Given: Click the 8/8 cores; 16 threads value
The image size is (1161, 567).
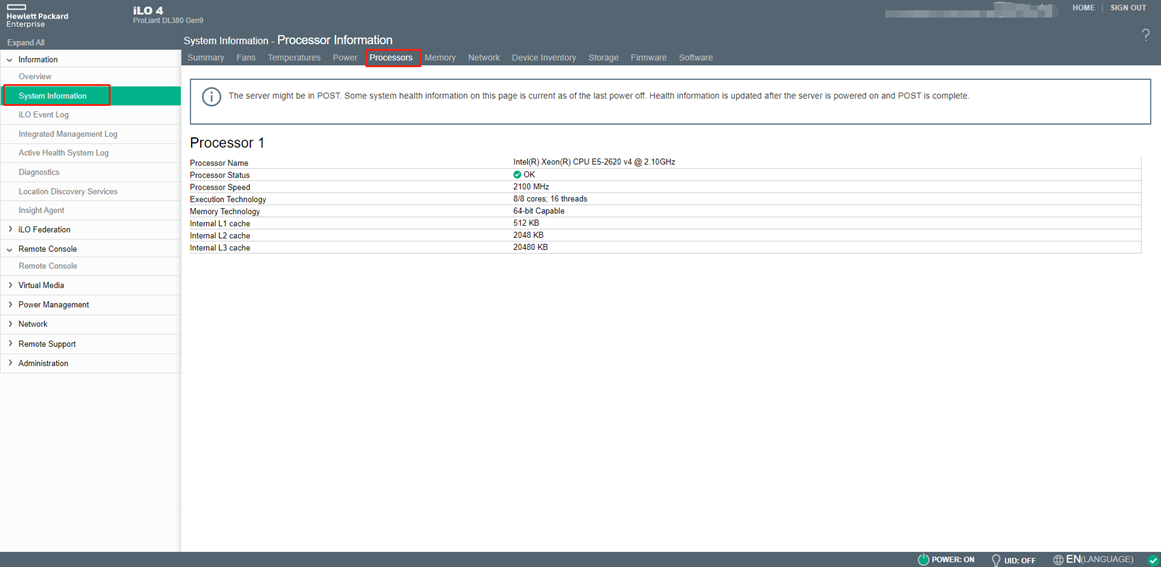Looking at the screenshot, I should click(x=550, y=199).
